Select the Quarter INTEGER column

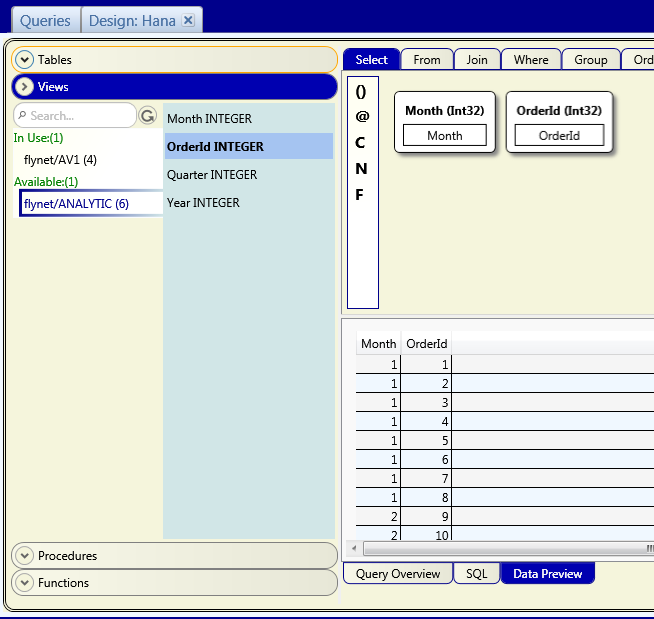click(x=249, y=174)
